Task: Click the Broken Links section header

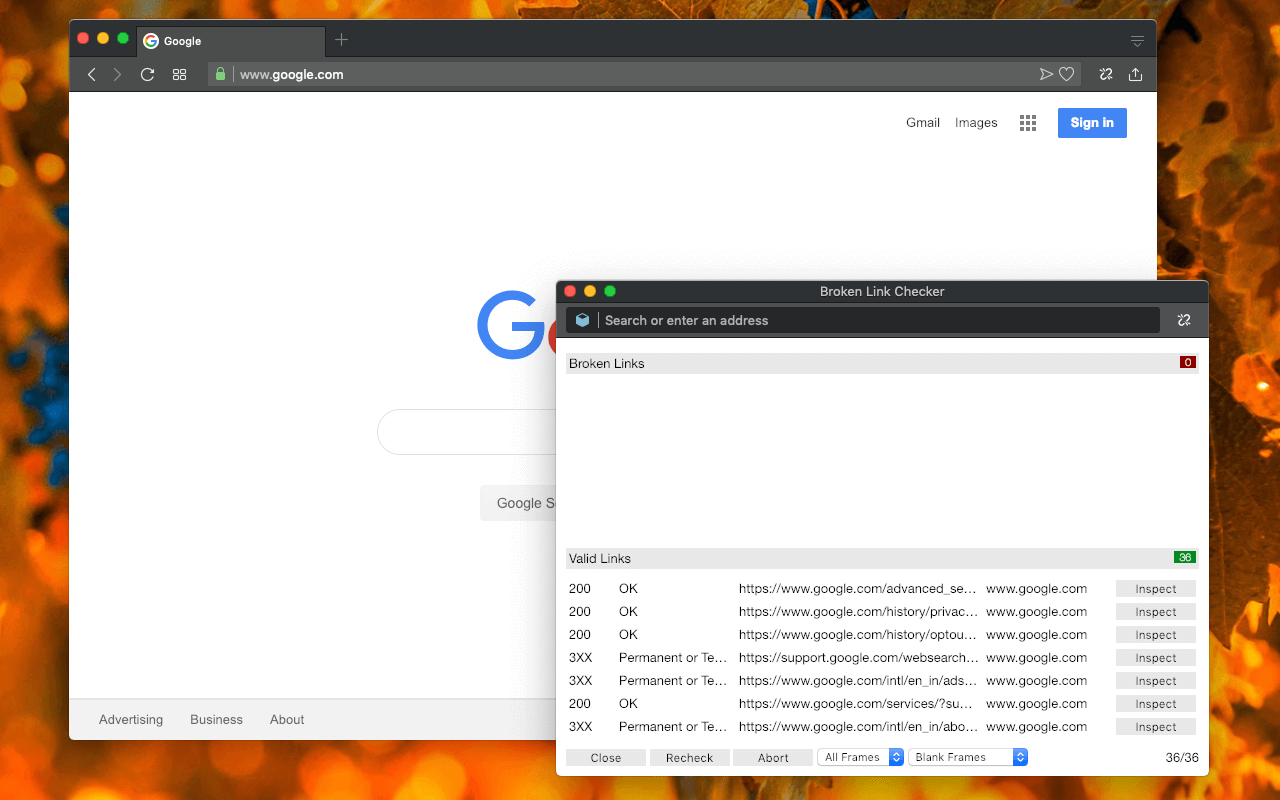Action: point(882,363)
